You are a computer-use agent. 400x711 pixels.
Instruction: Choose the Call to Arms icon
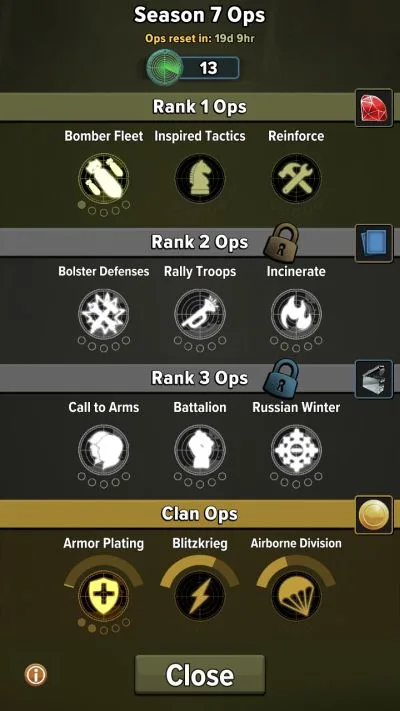tap(103, 450)
